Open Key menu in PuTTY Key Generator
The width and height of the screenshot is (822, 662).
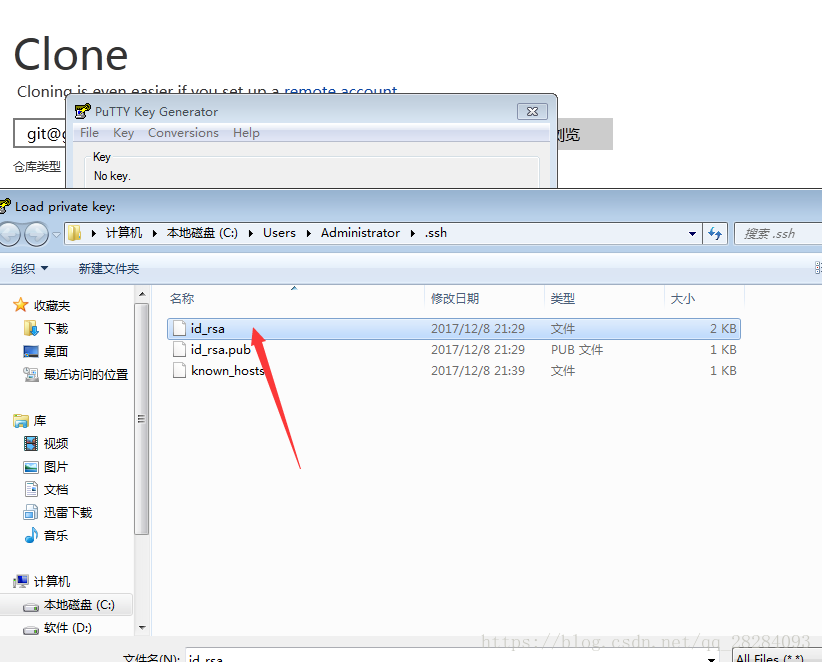[x=123, y=133]
